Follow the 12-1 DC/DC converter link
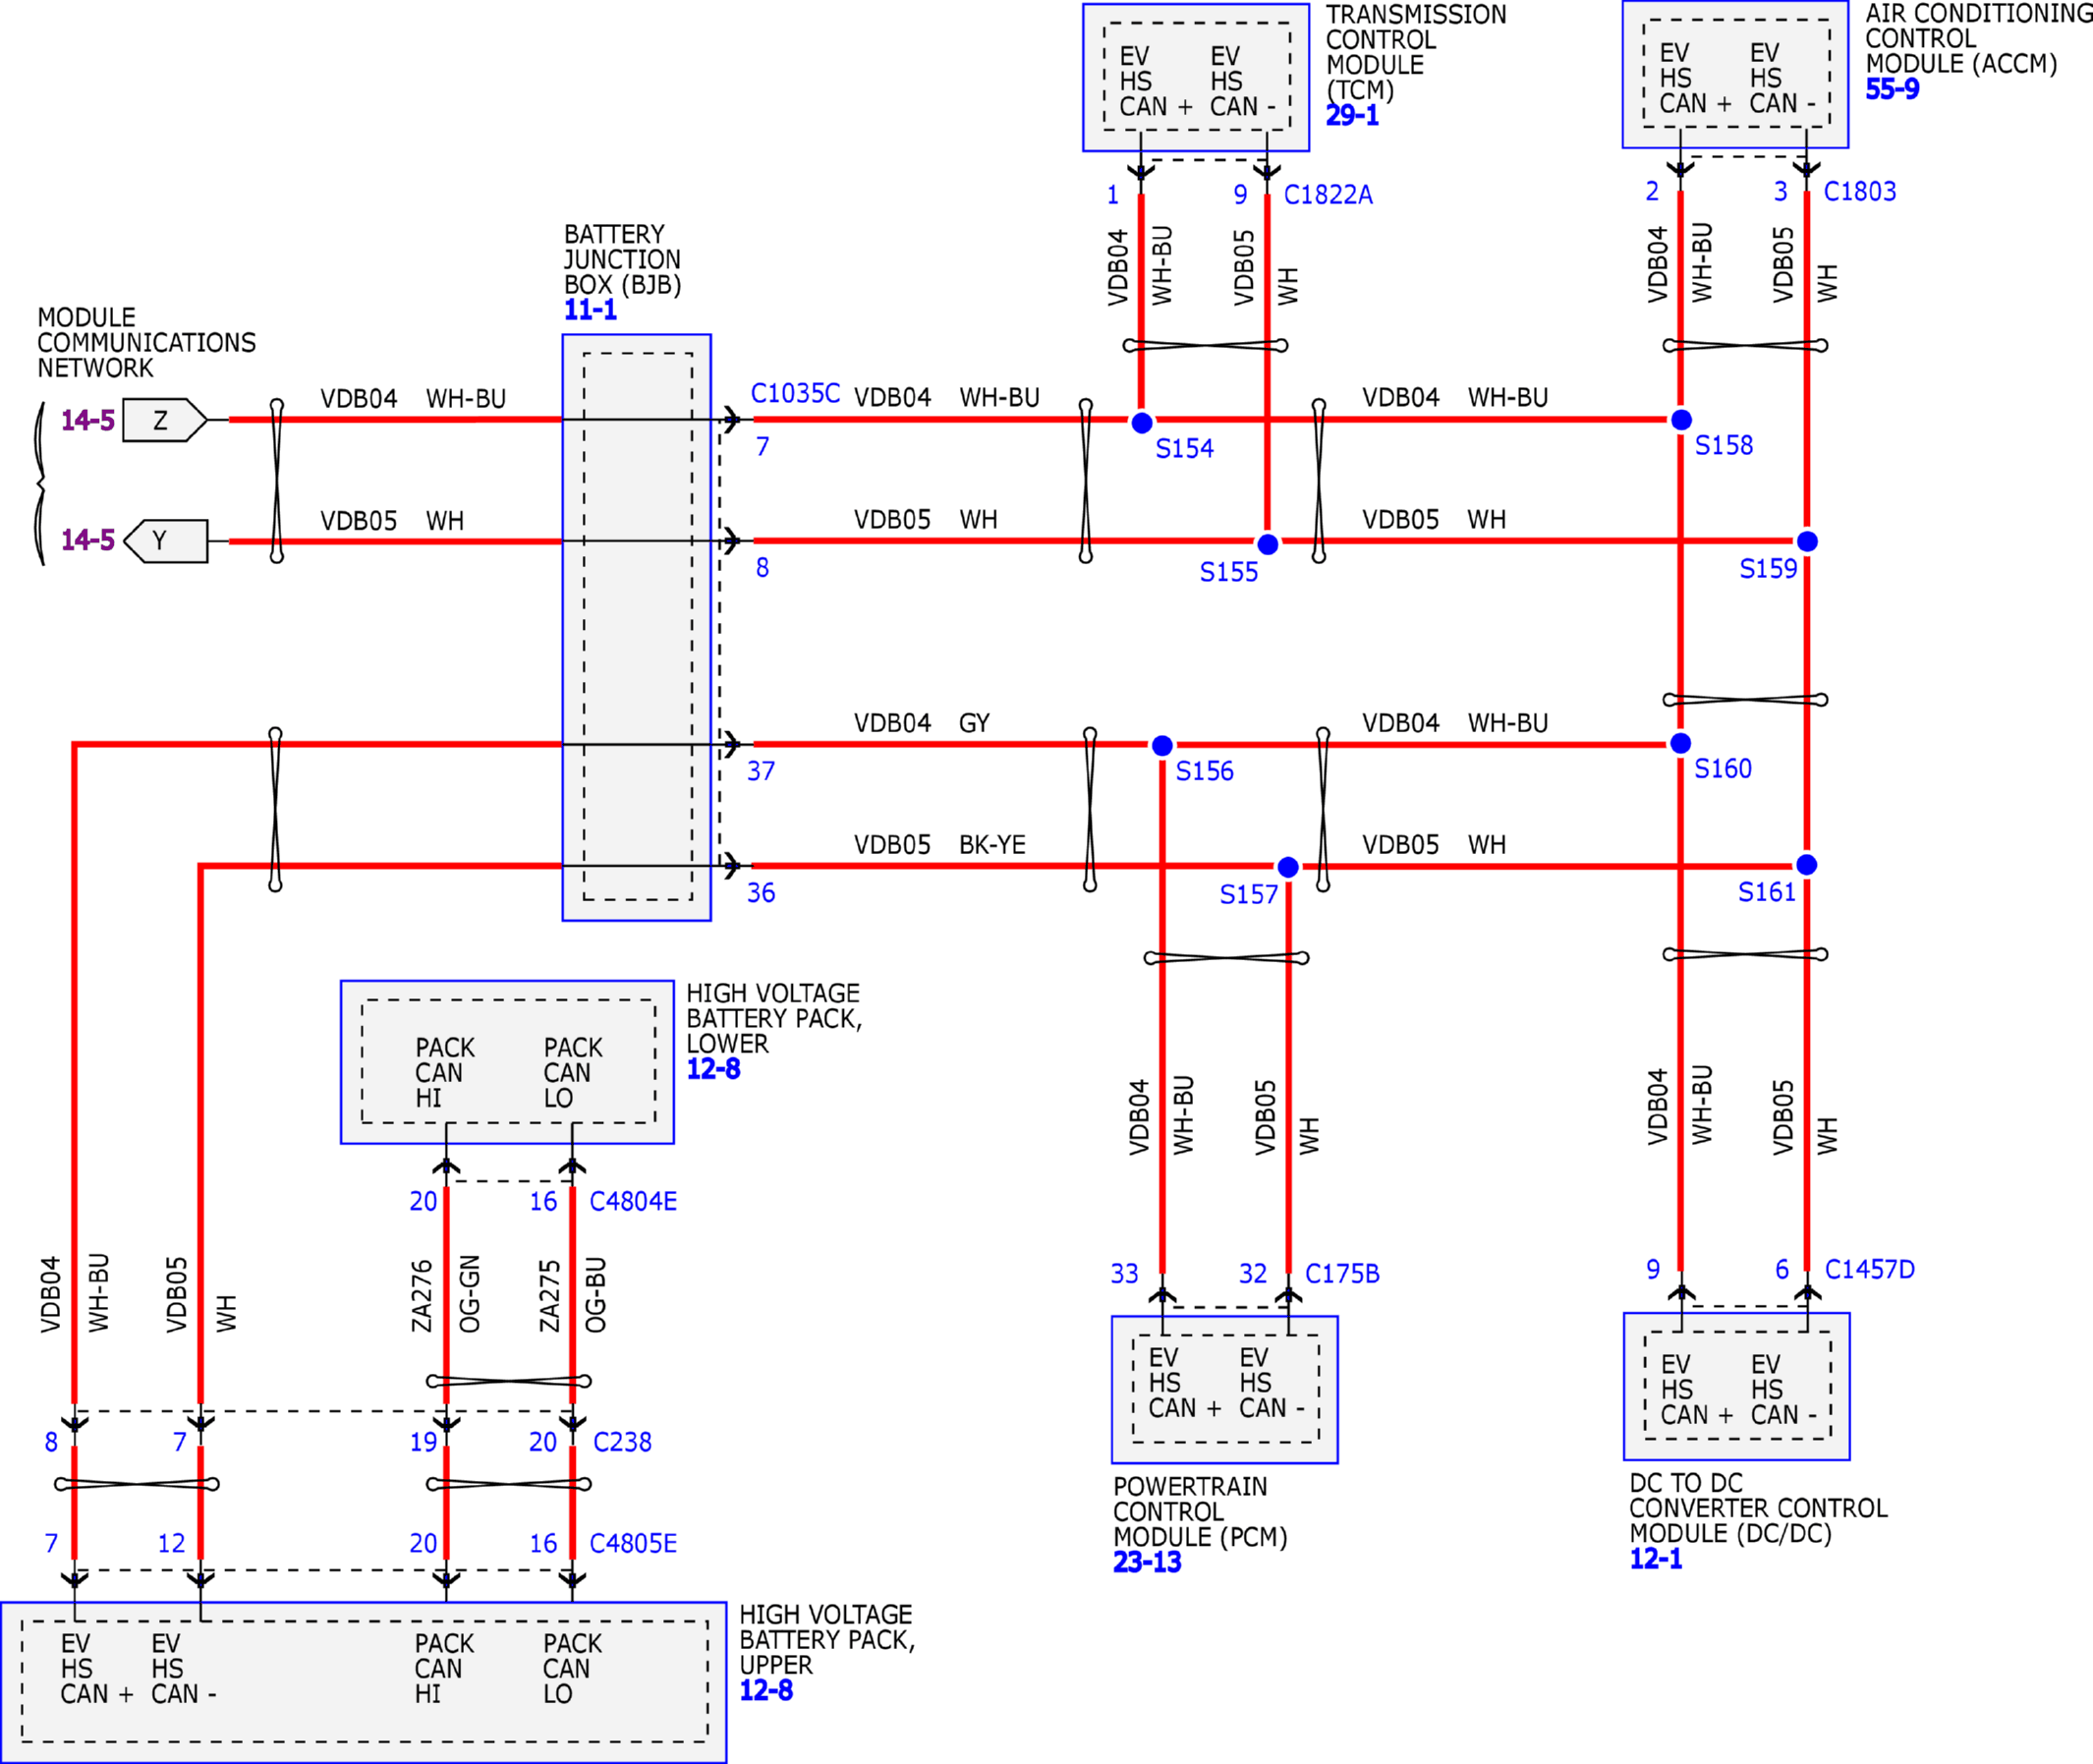 (1656, 1558)
